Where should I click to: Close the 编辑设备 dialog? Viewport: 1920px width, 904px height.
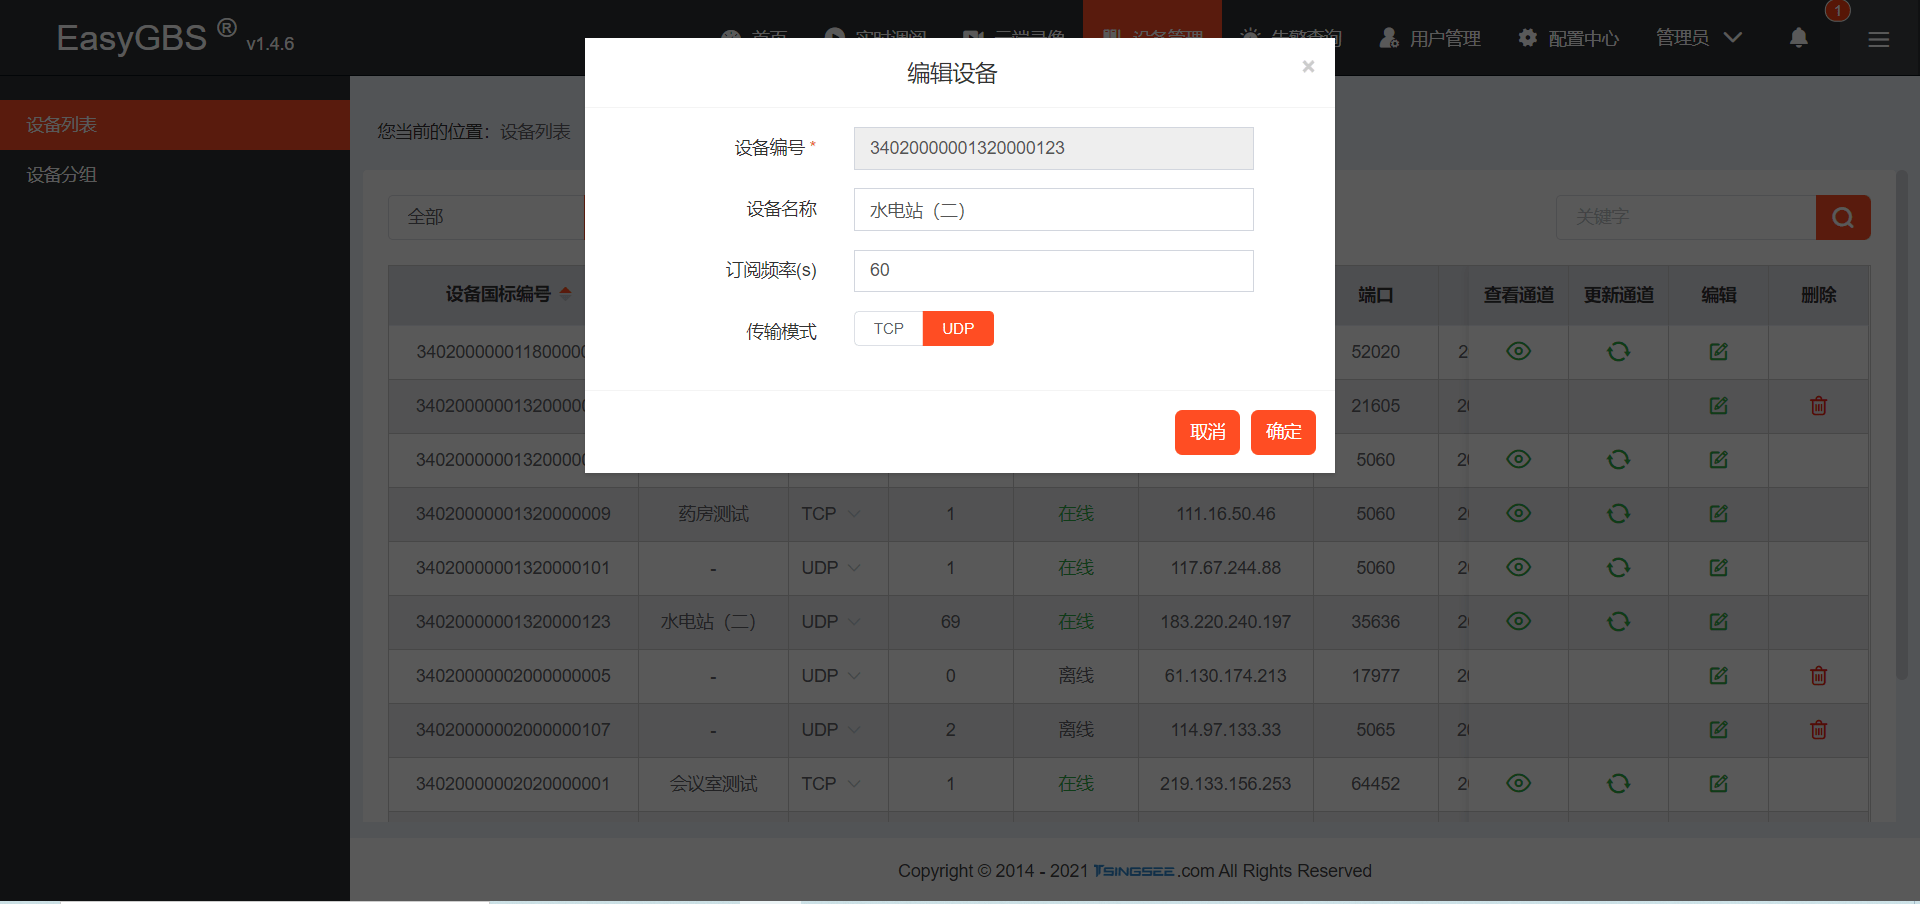click(x=1307, y=67)
